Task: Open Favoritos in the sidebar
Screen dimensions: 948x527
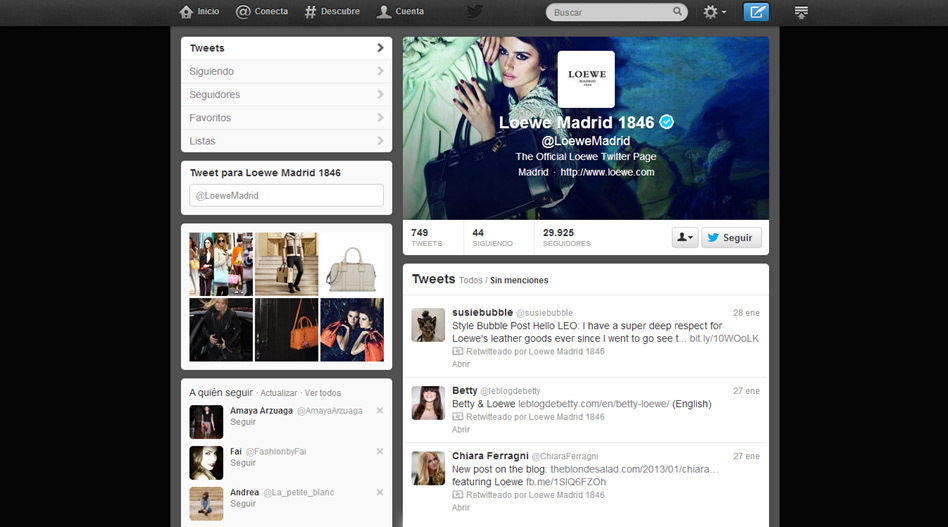Action: [x=287, y=118]
